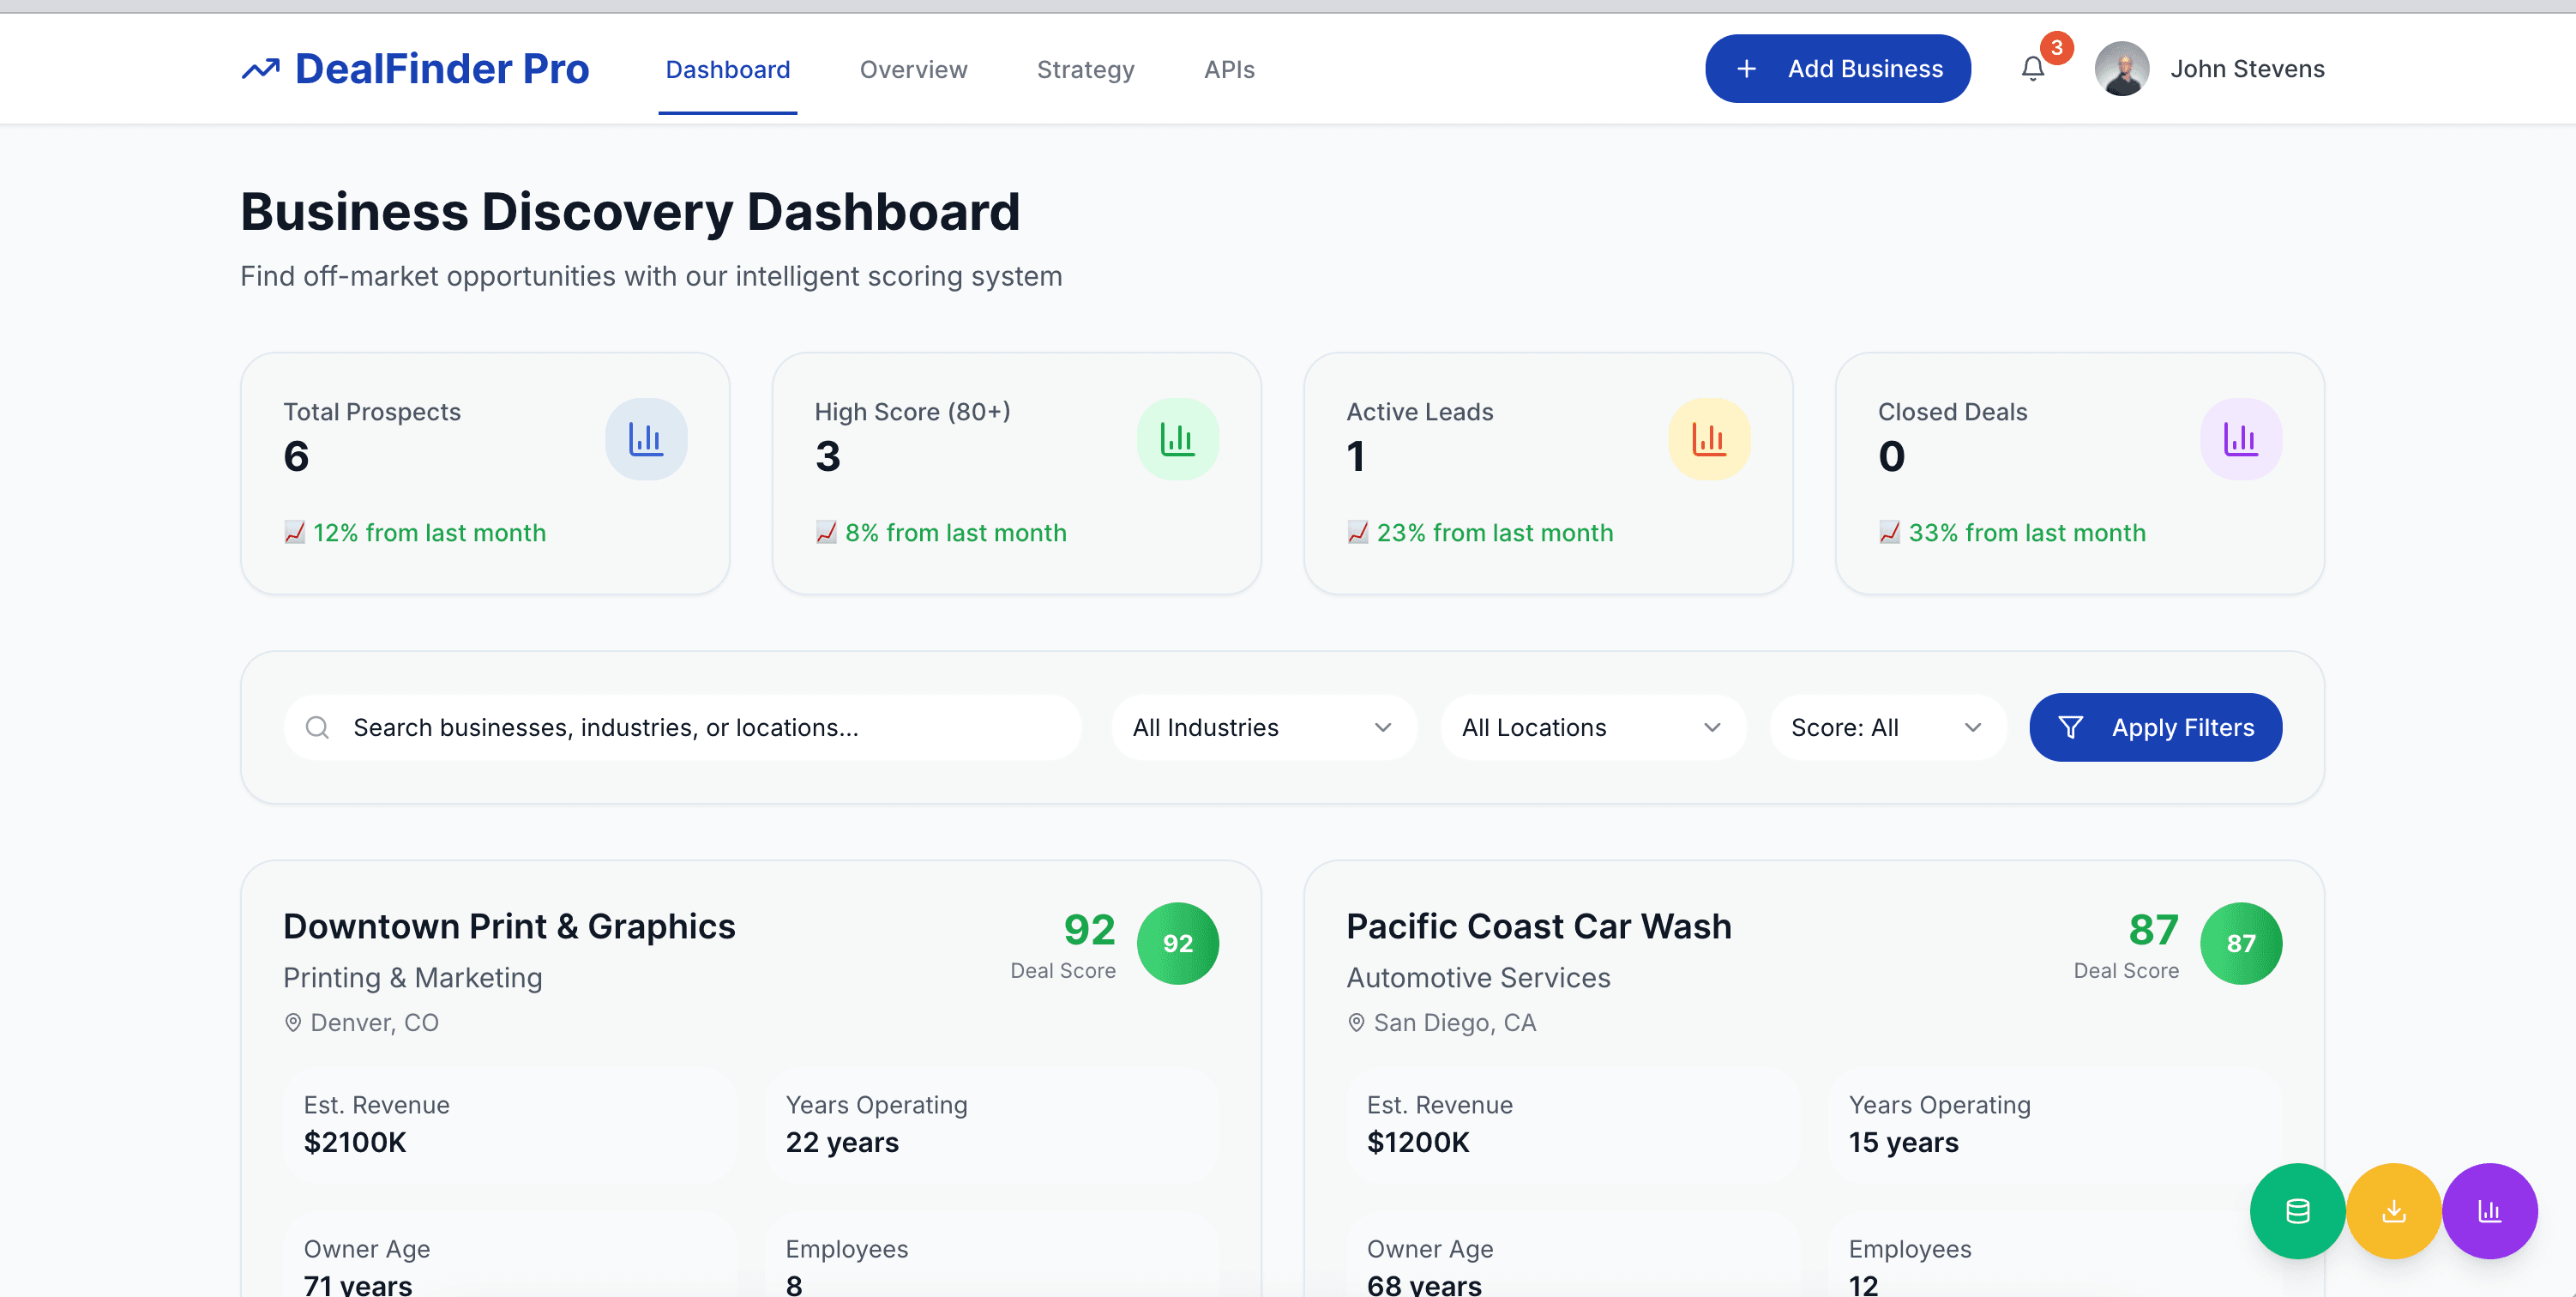Viewport: 2576px width, 1297px height.
Task: Click the green chart icon on High Score card
Action: [x=1178, y=438]
